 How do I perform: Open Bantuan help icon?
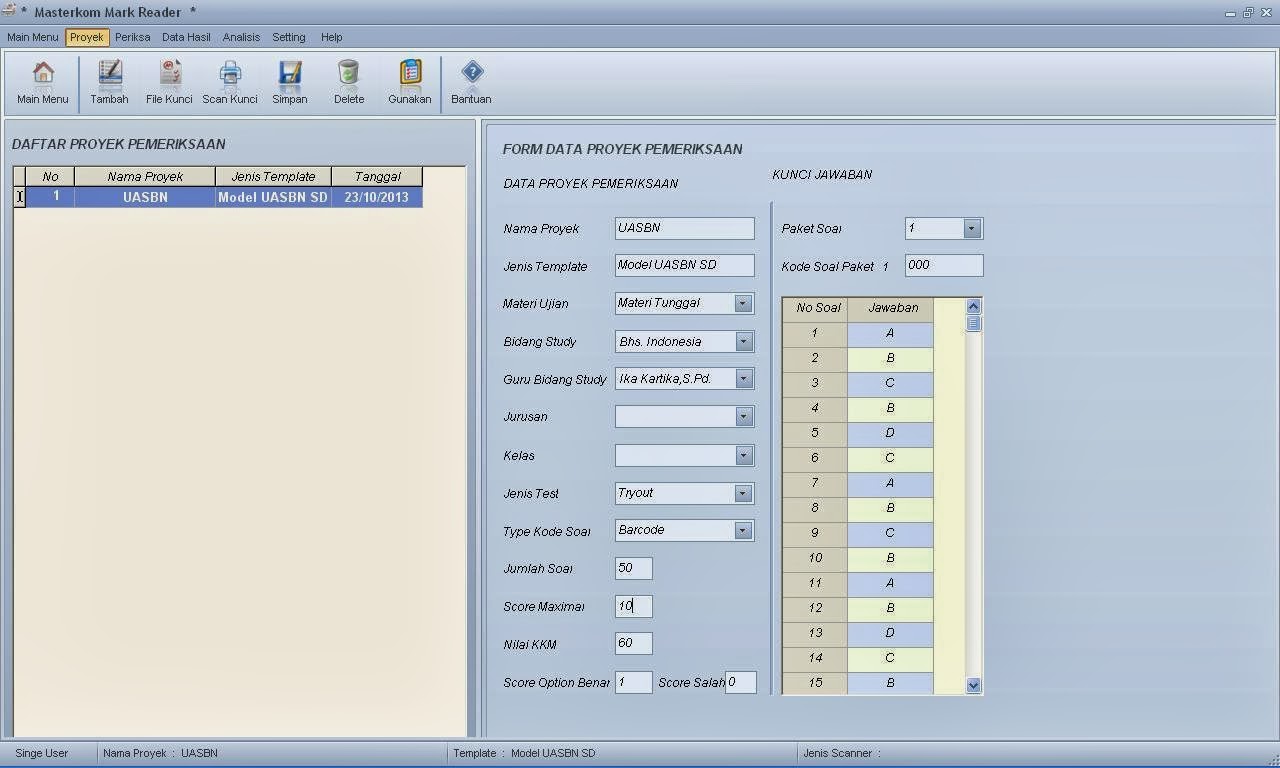pyautogui.click(x=472, y=73)
